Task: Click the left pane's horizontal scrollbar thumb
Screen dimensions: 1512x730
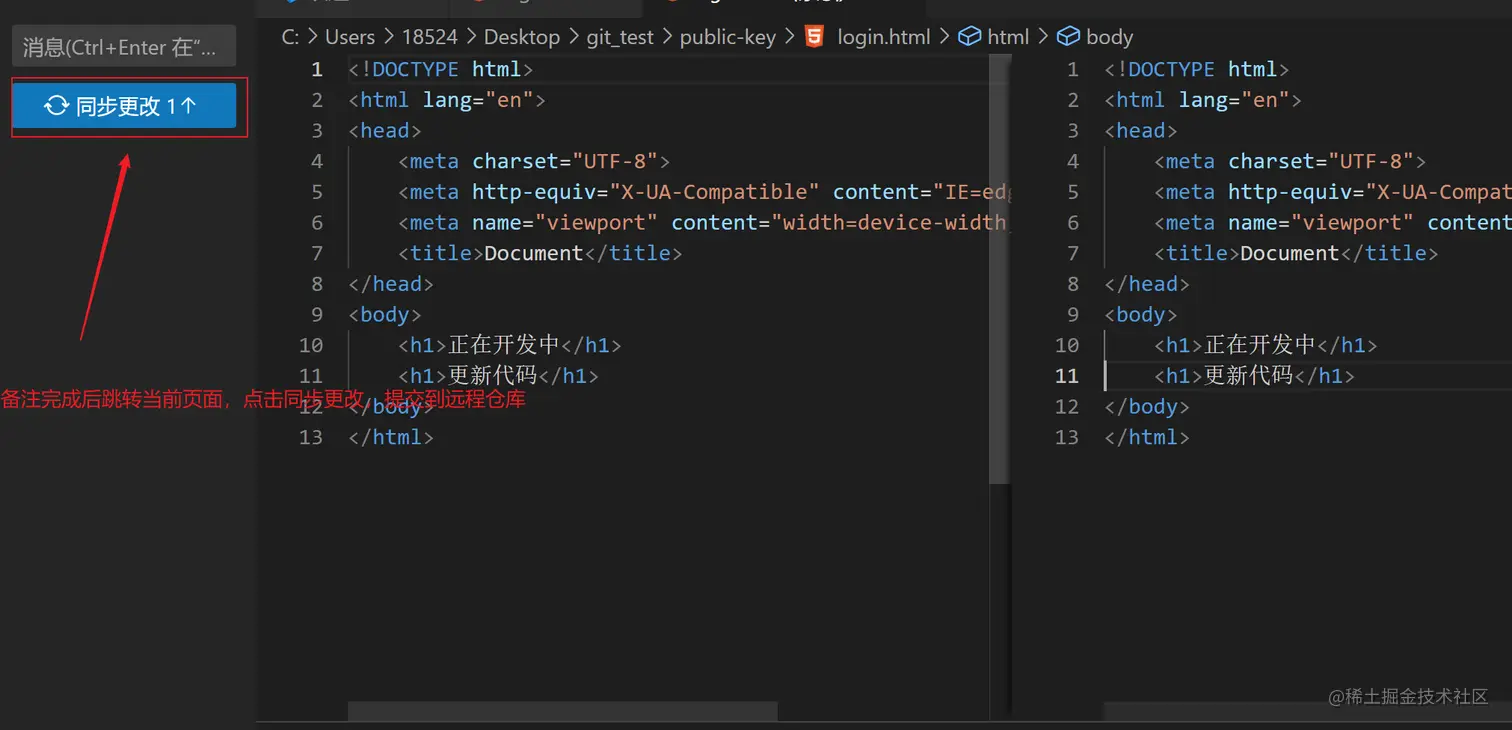Action: (563, 711)
